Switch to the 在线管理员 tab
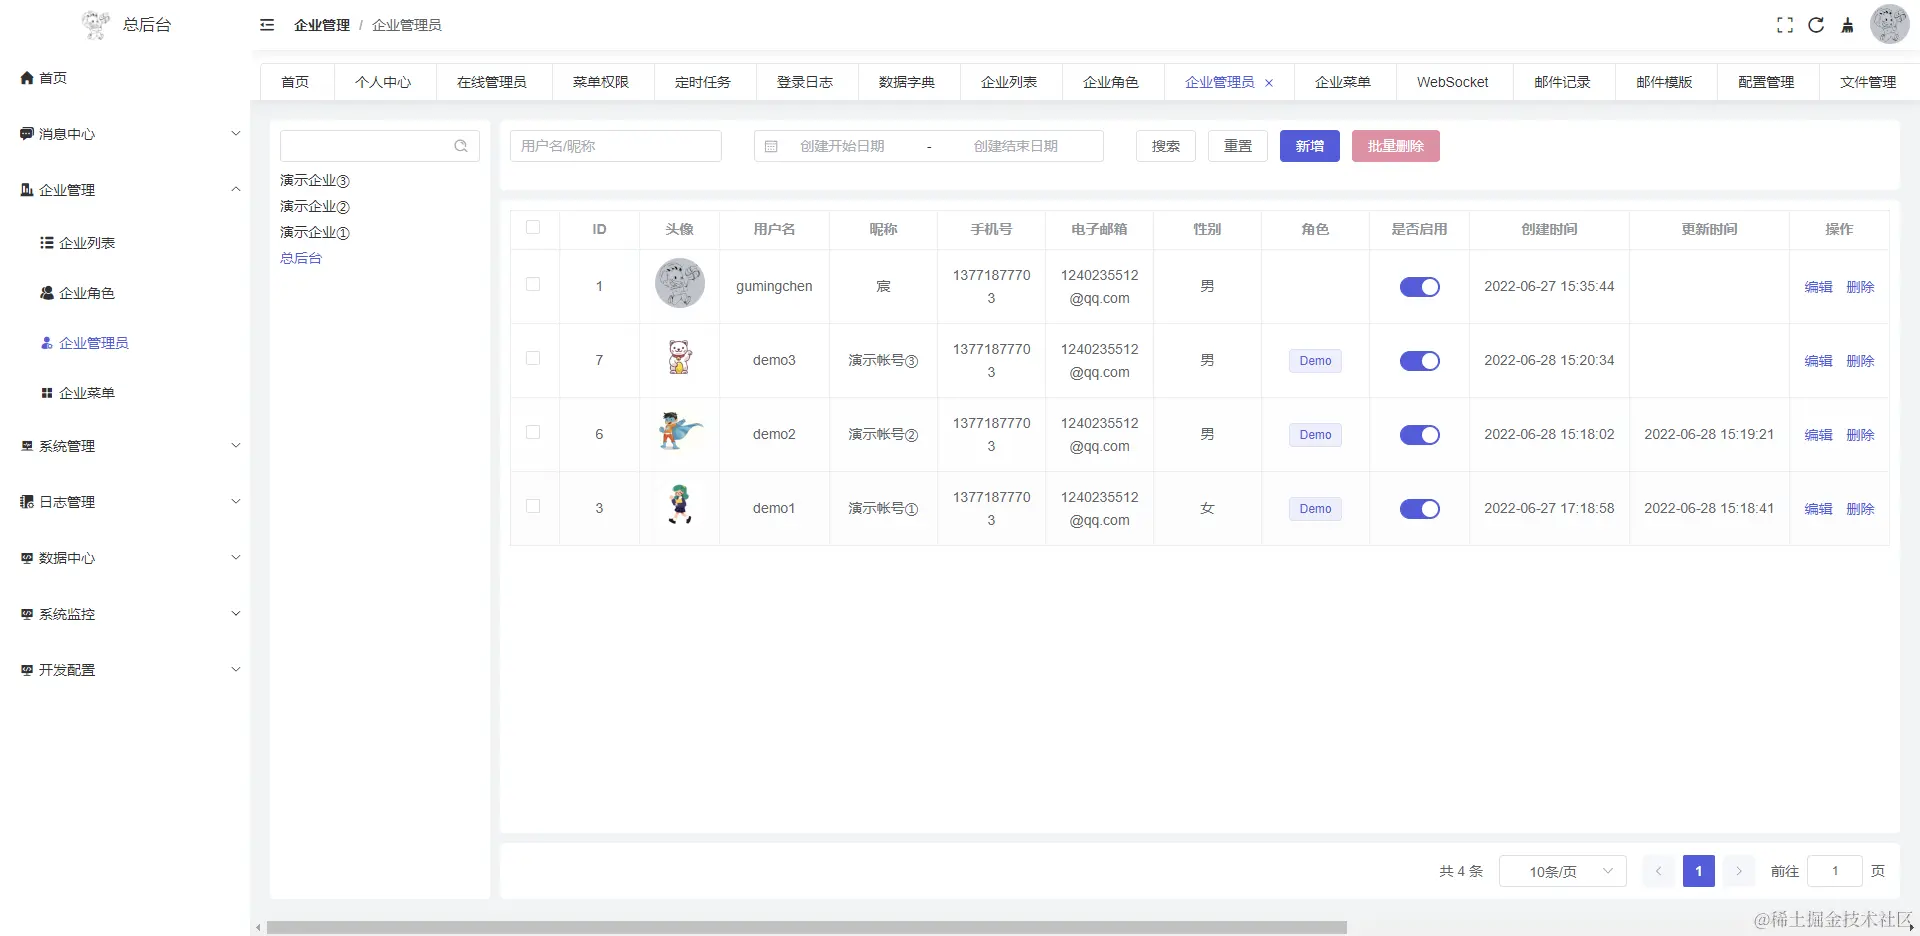Viewport: 1920px width, 936px height. pos(492,82)
